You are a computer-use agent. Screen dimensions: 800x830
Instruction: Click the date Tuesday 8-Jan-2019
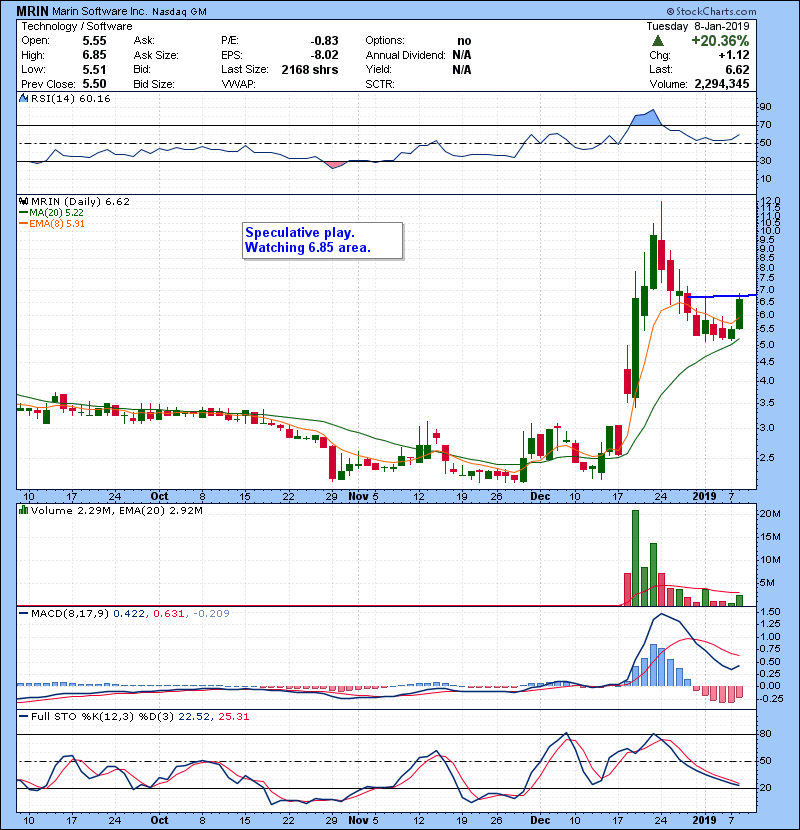pos(698,26)
